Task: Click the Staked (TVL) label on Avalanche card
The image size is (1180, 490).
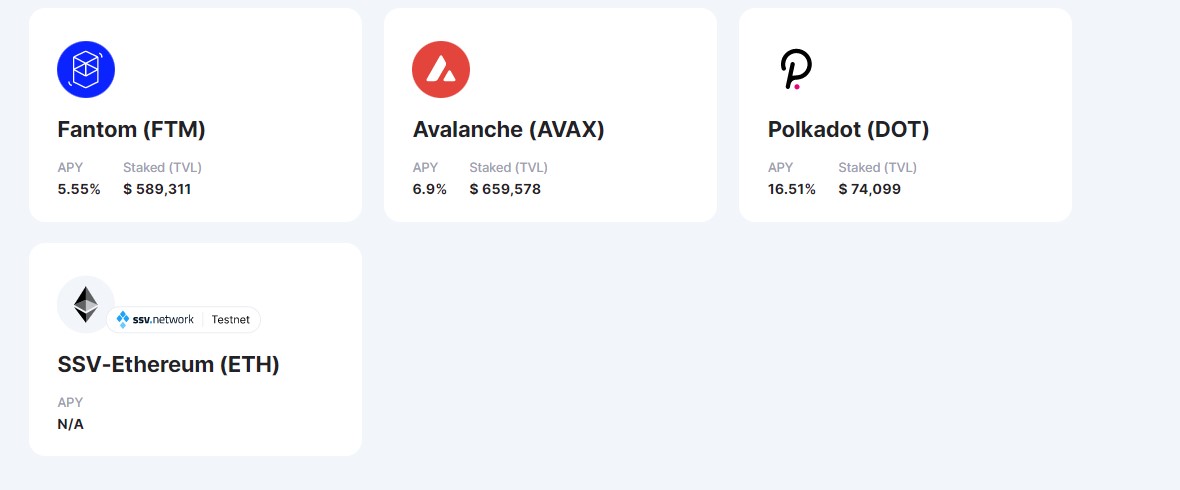Action: tap(508, 167)
